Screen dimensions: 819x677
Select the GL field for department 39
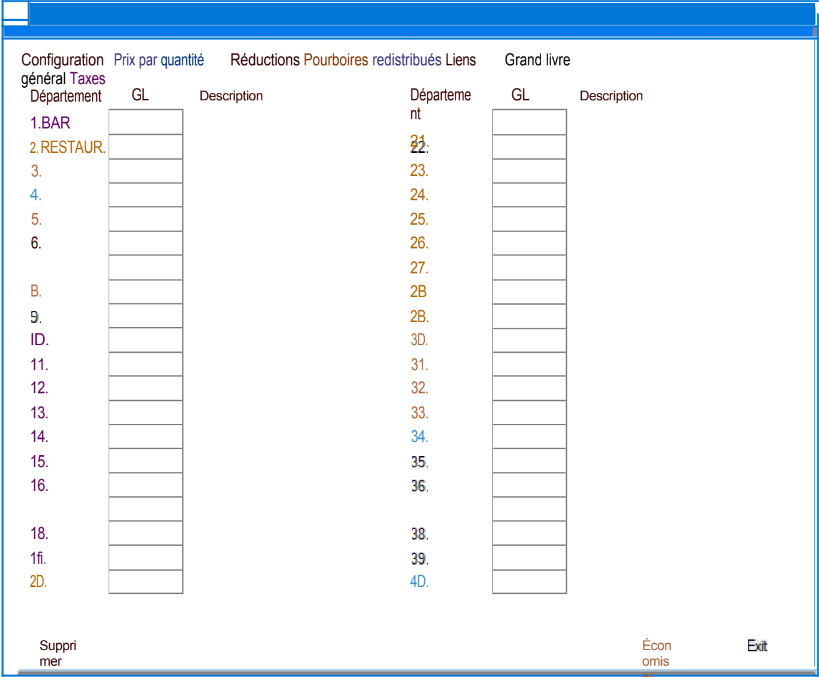[x=529, y=558]
